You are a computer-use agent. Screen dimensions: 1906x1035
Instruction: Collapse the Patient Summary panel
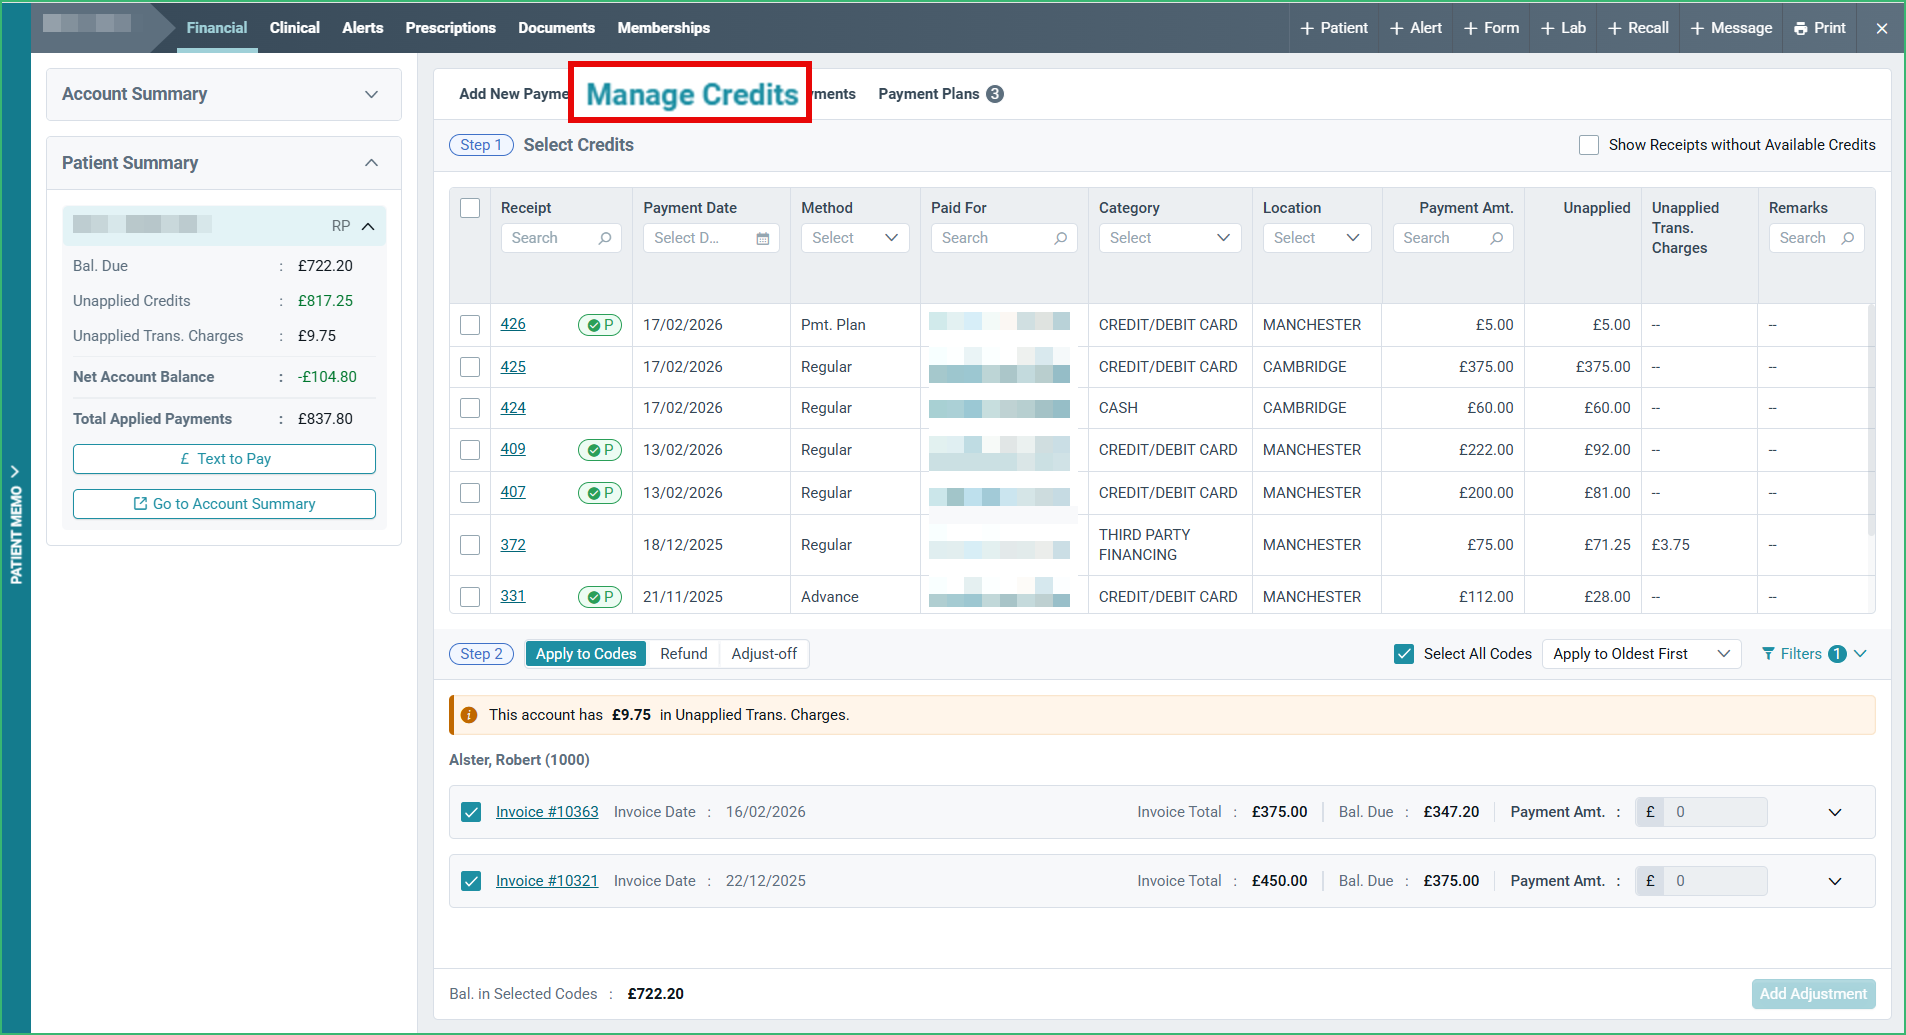point(372,163)
